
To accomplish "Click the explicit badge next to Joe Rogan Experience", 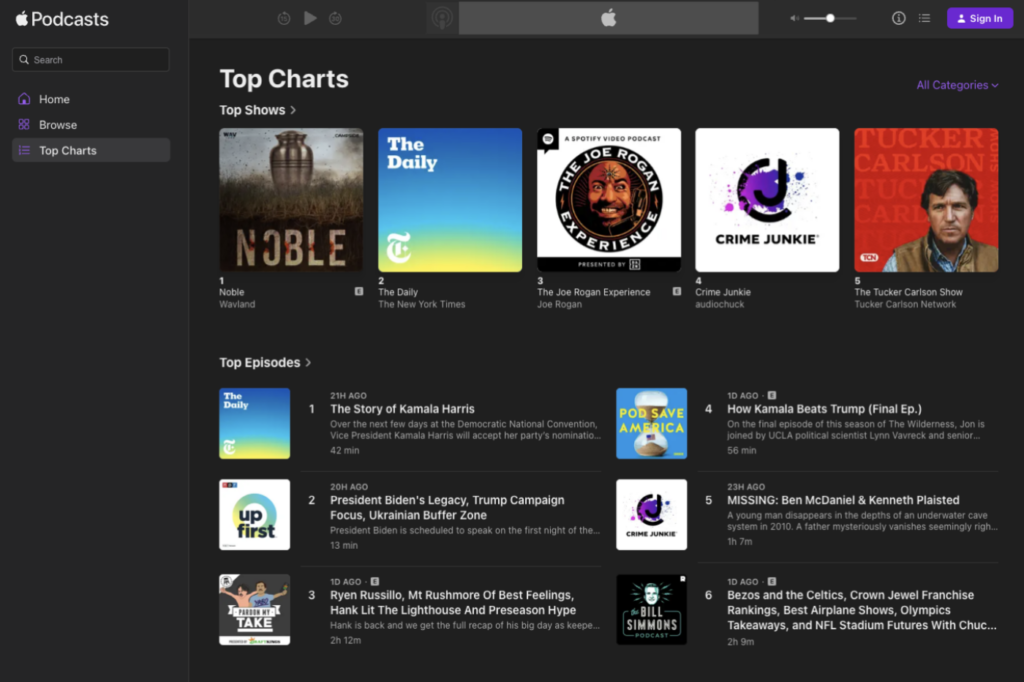I will click(677, 291).
